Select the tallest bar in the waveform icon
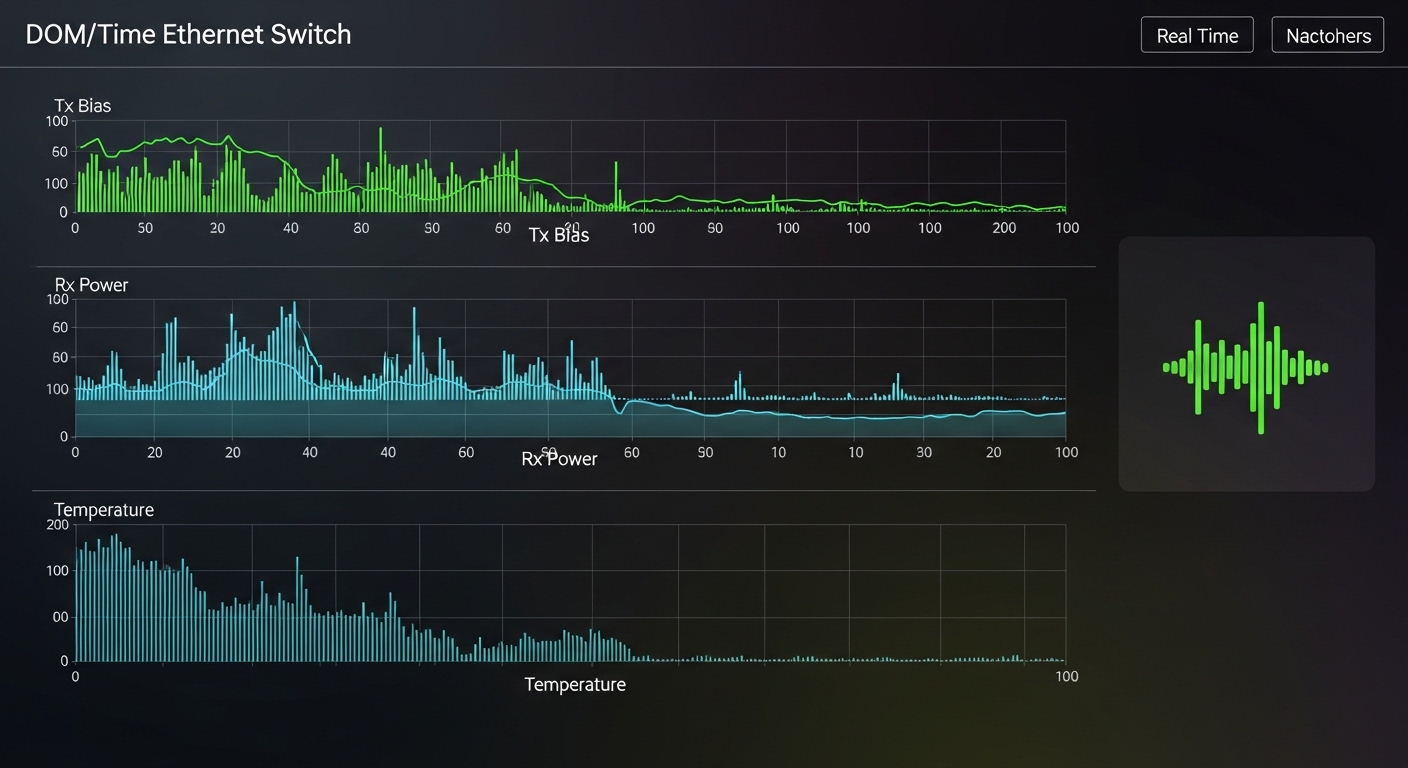 1261,365
